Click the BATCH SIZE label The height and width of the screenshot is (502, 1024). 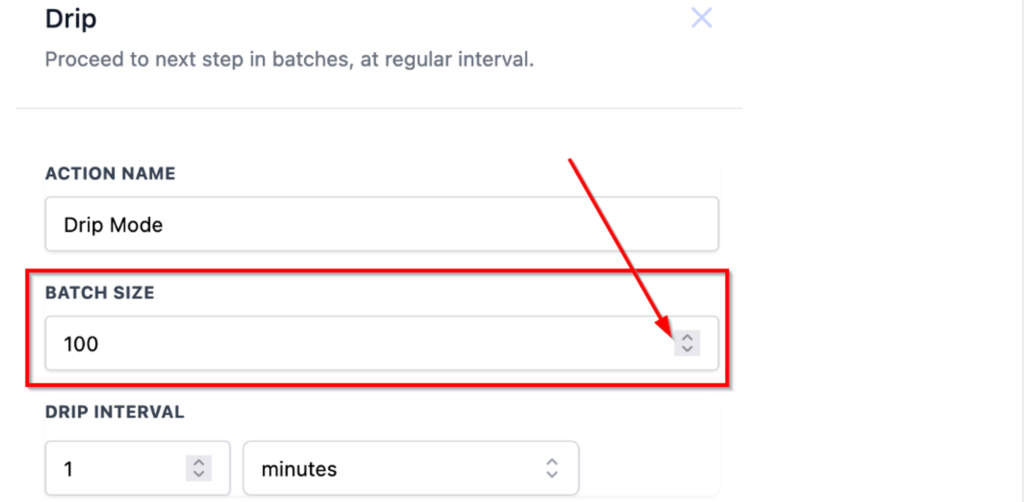tap(99, 293)
